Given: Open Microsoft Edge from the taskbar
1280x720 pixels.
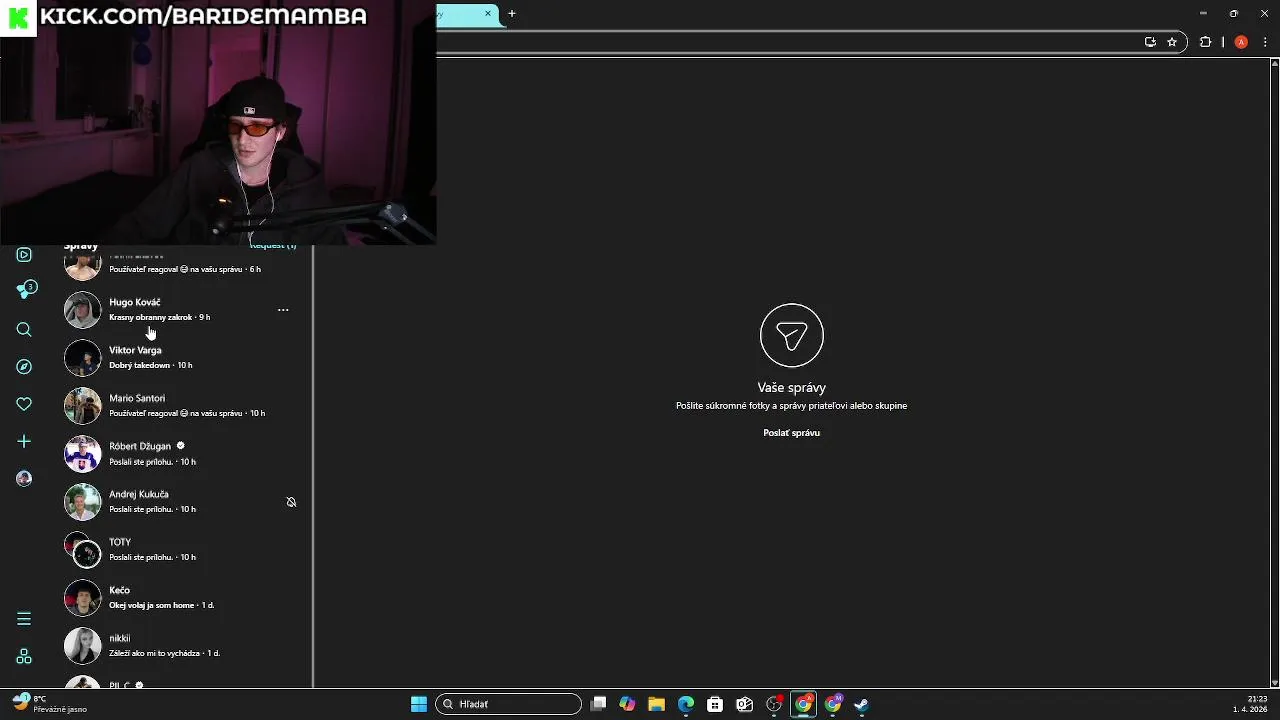Looking at the screenshot, I should [686, 704].
